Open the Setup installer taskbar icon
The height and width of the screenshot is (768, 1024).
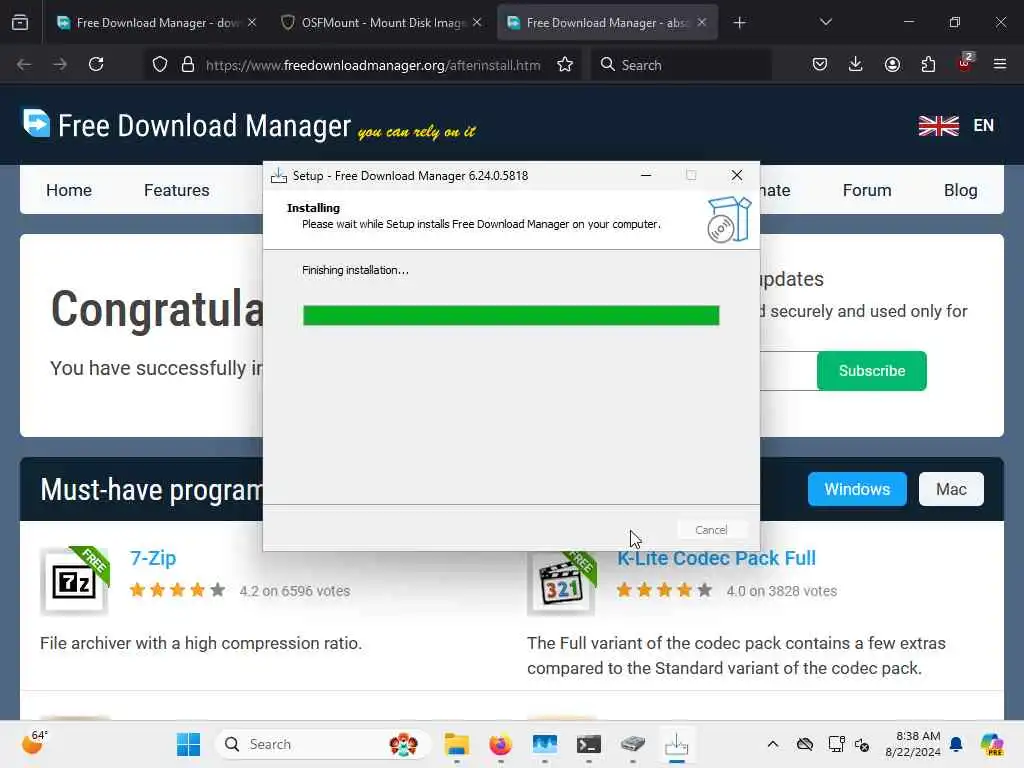[x=677, y=744]
